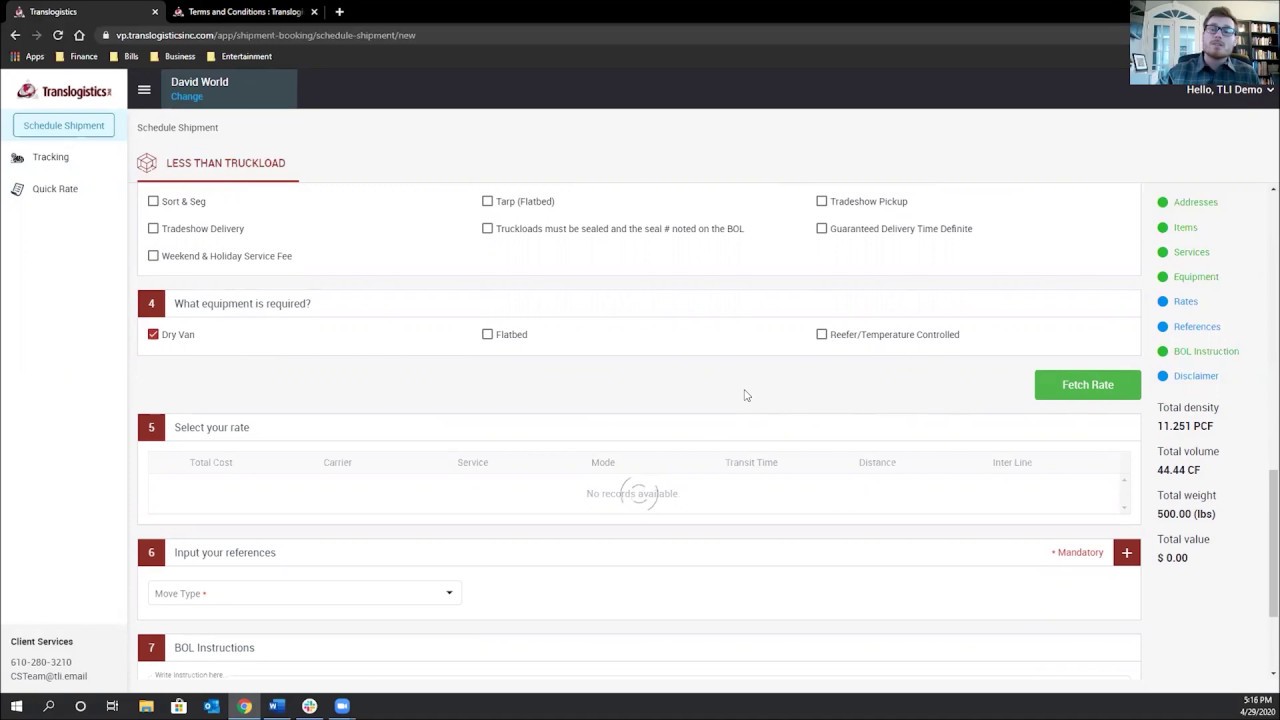Screen dimensions: 1280x720
Task: Select Reefer/Temperature Controlled checkbox
Action: tap(822, 334)
